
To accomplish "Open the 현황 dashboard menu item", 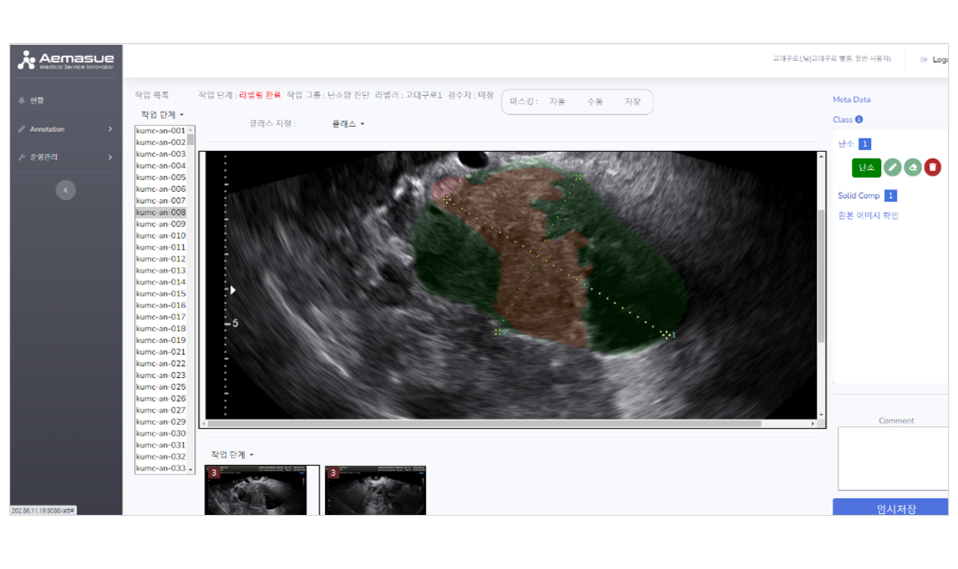I will tap(37, 100).
